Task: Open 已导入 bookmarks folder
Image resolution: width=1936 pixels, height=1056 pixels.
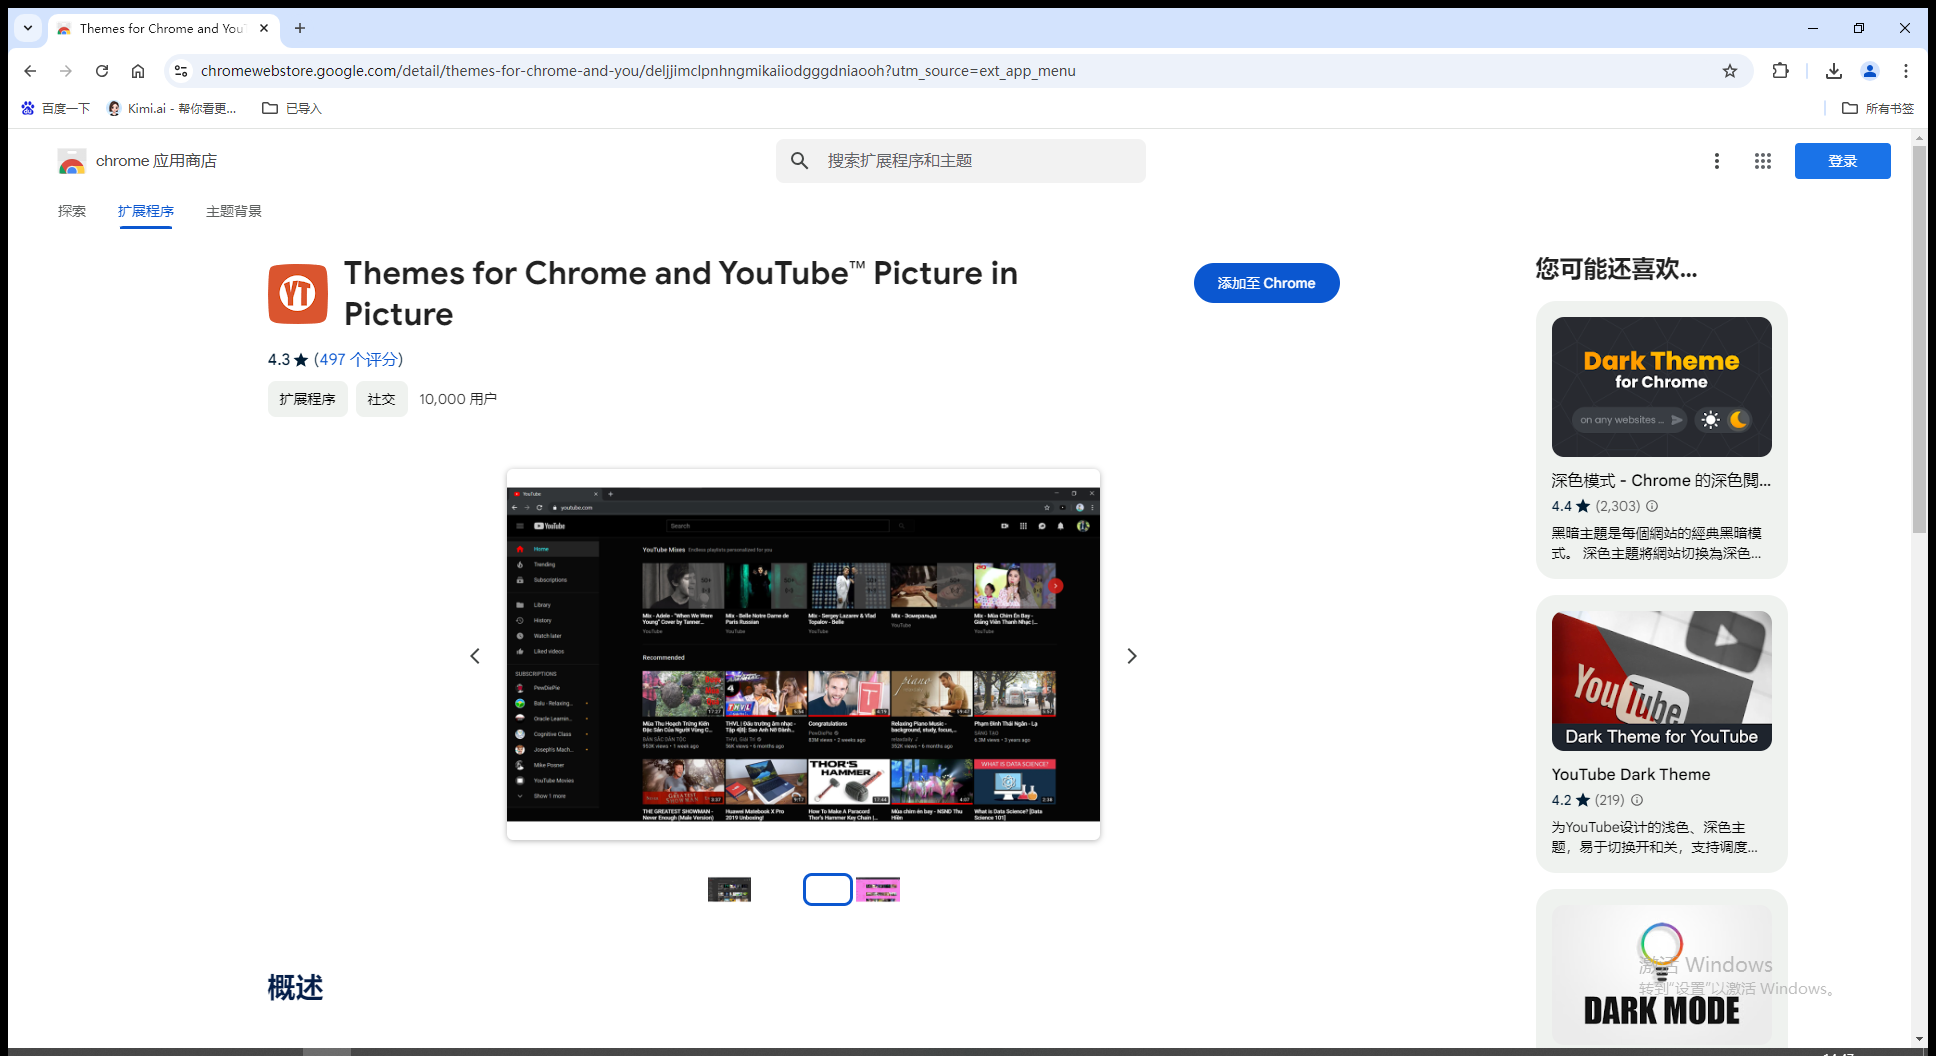Action: pos(292,108)
